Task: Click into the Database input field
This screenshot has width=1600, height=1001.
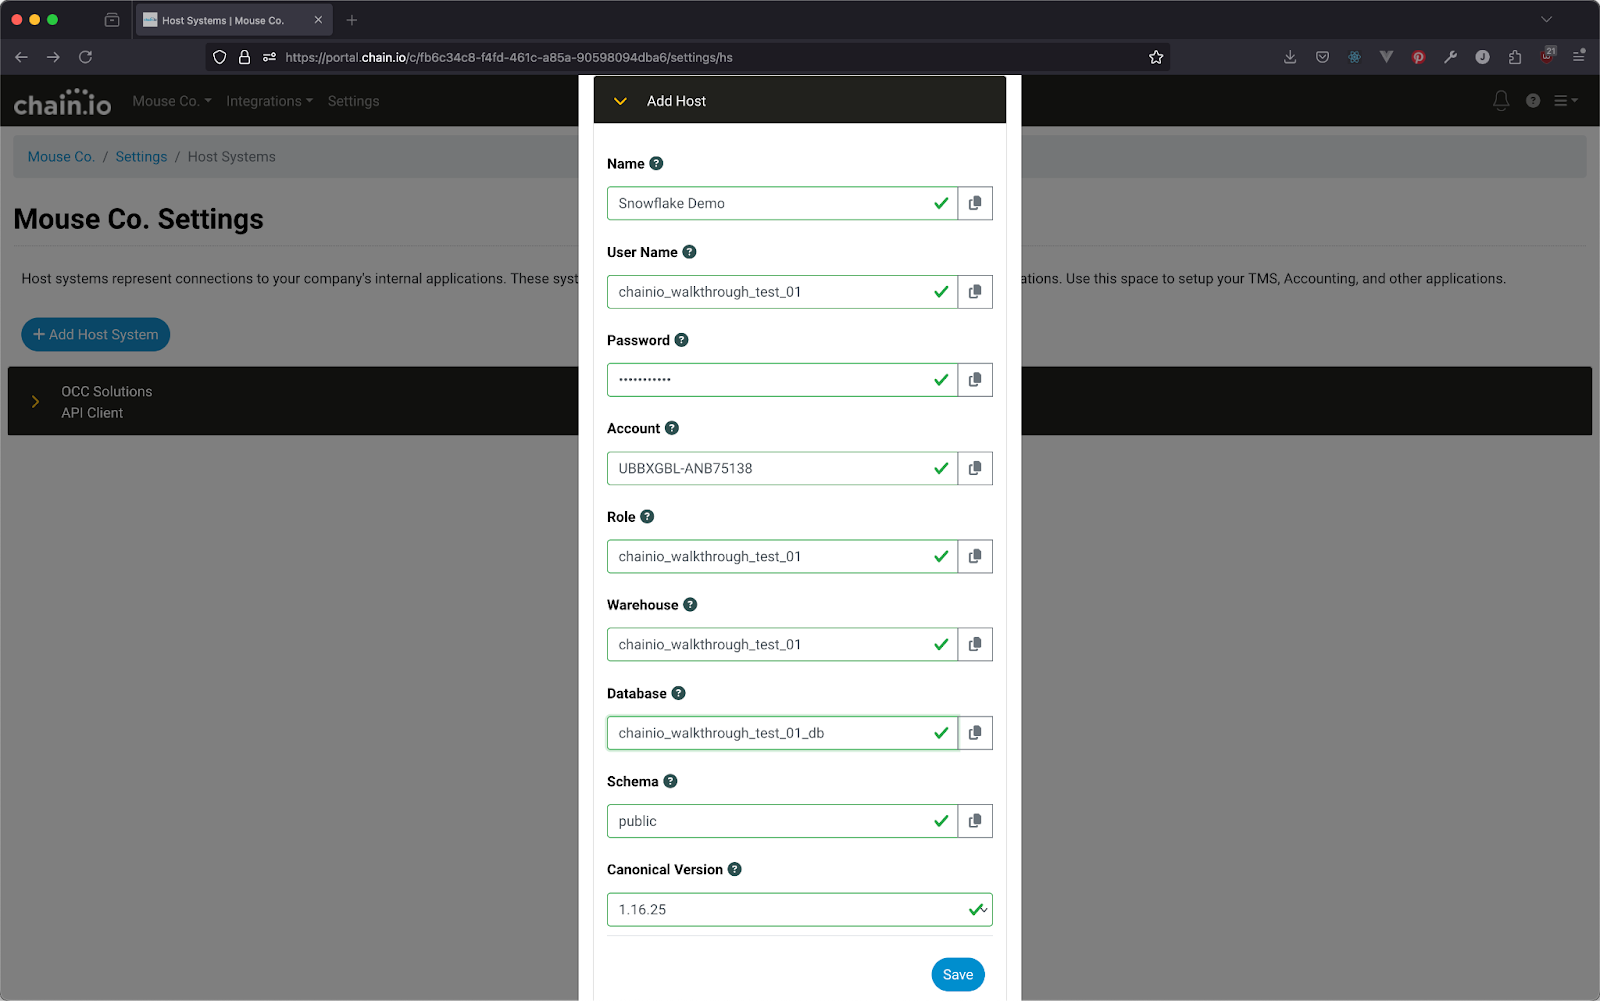Action: [782, 733]
